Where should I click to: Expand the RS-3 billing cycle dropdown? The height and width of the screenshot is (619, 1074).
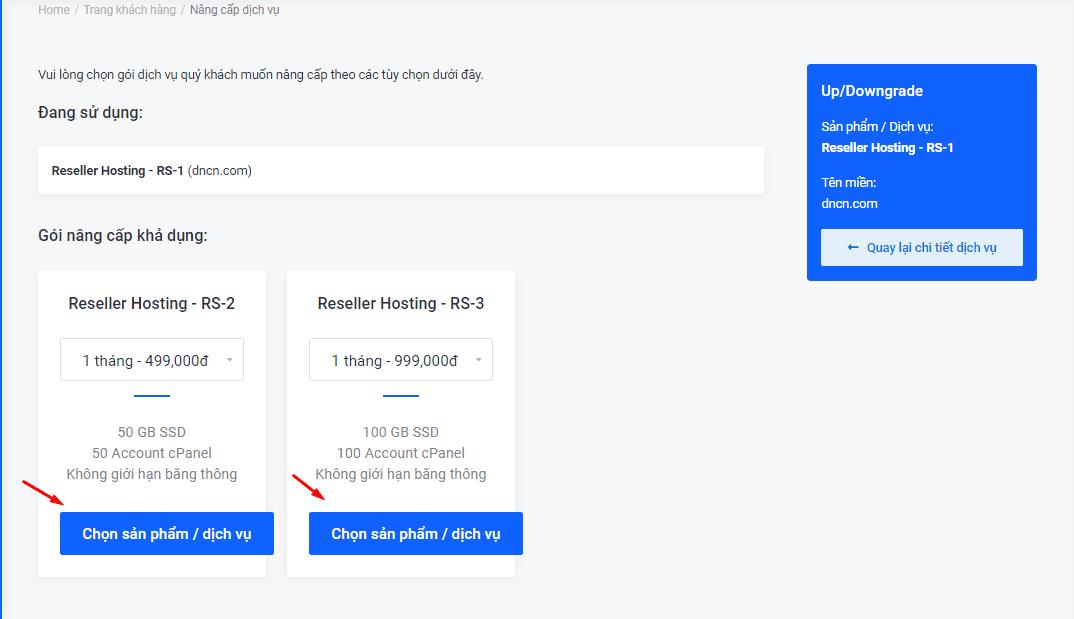click(400, 360)
